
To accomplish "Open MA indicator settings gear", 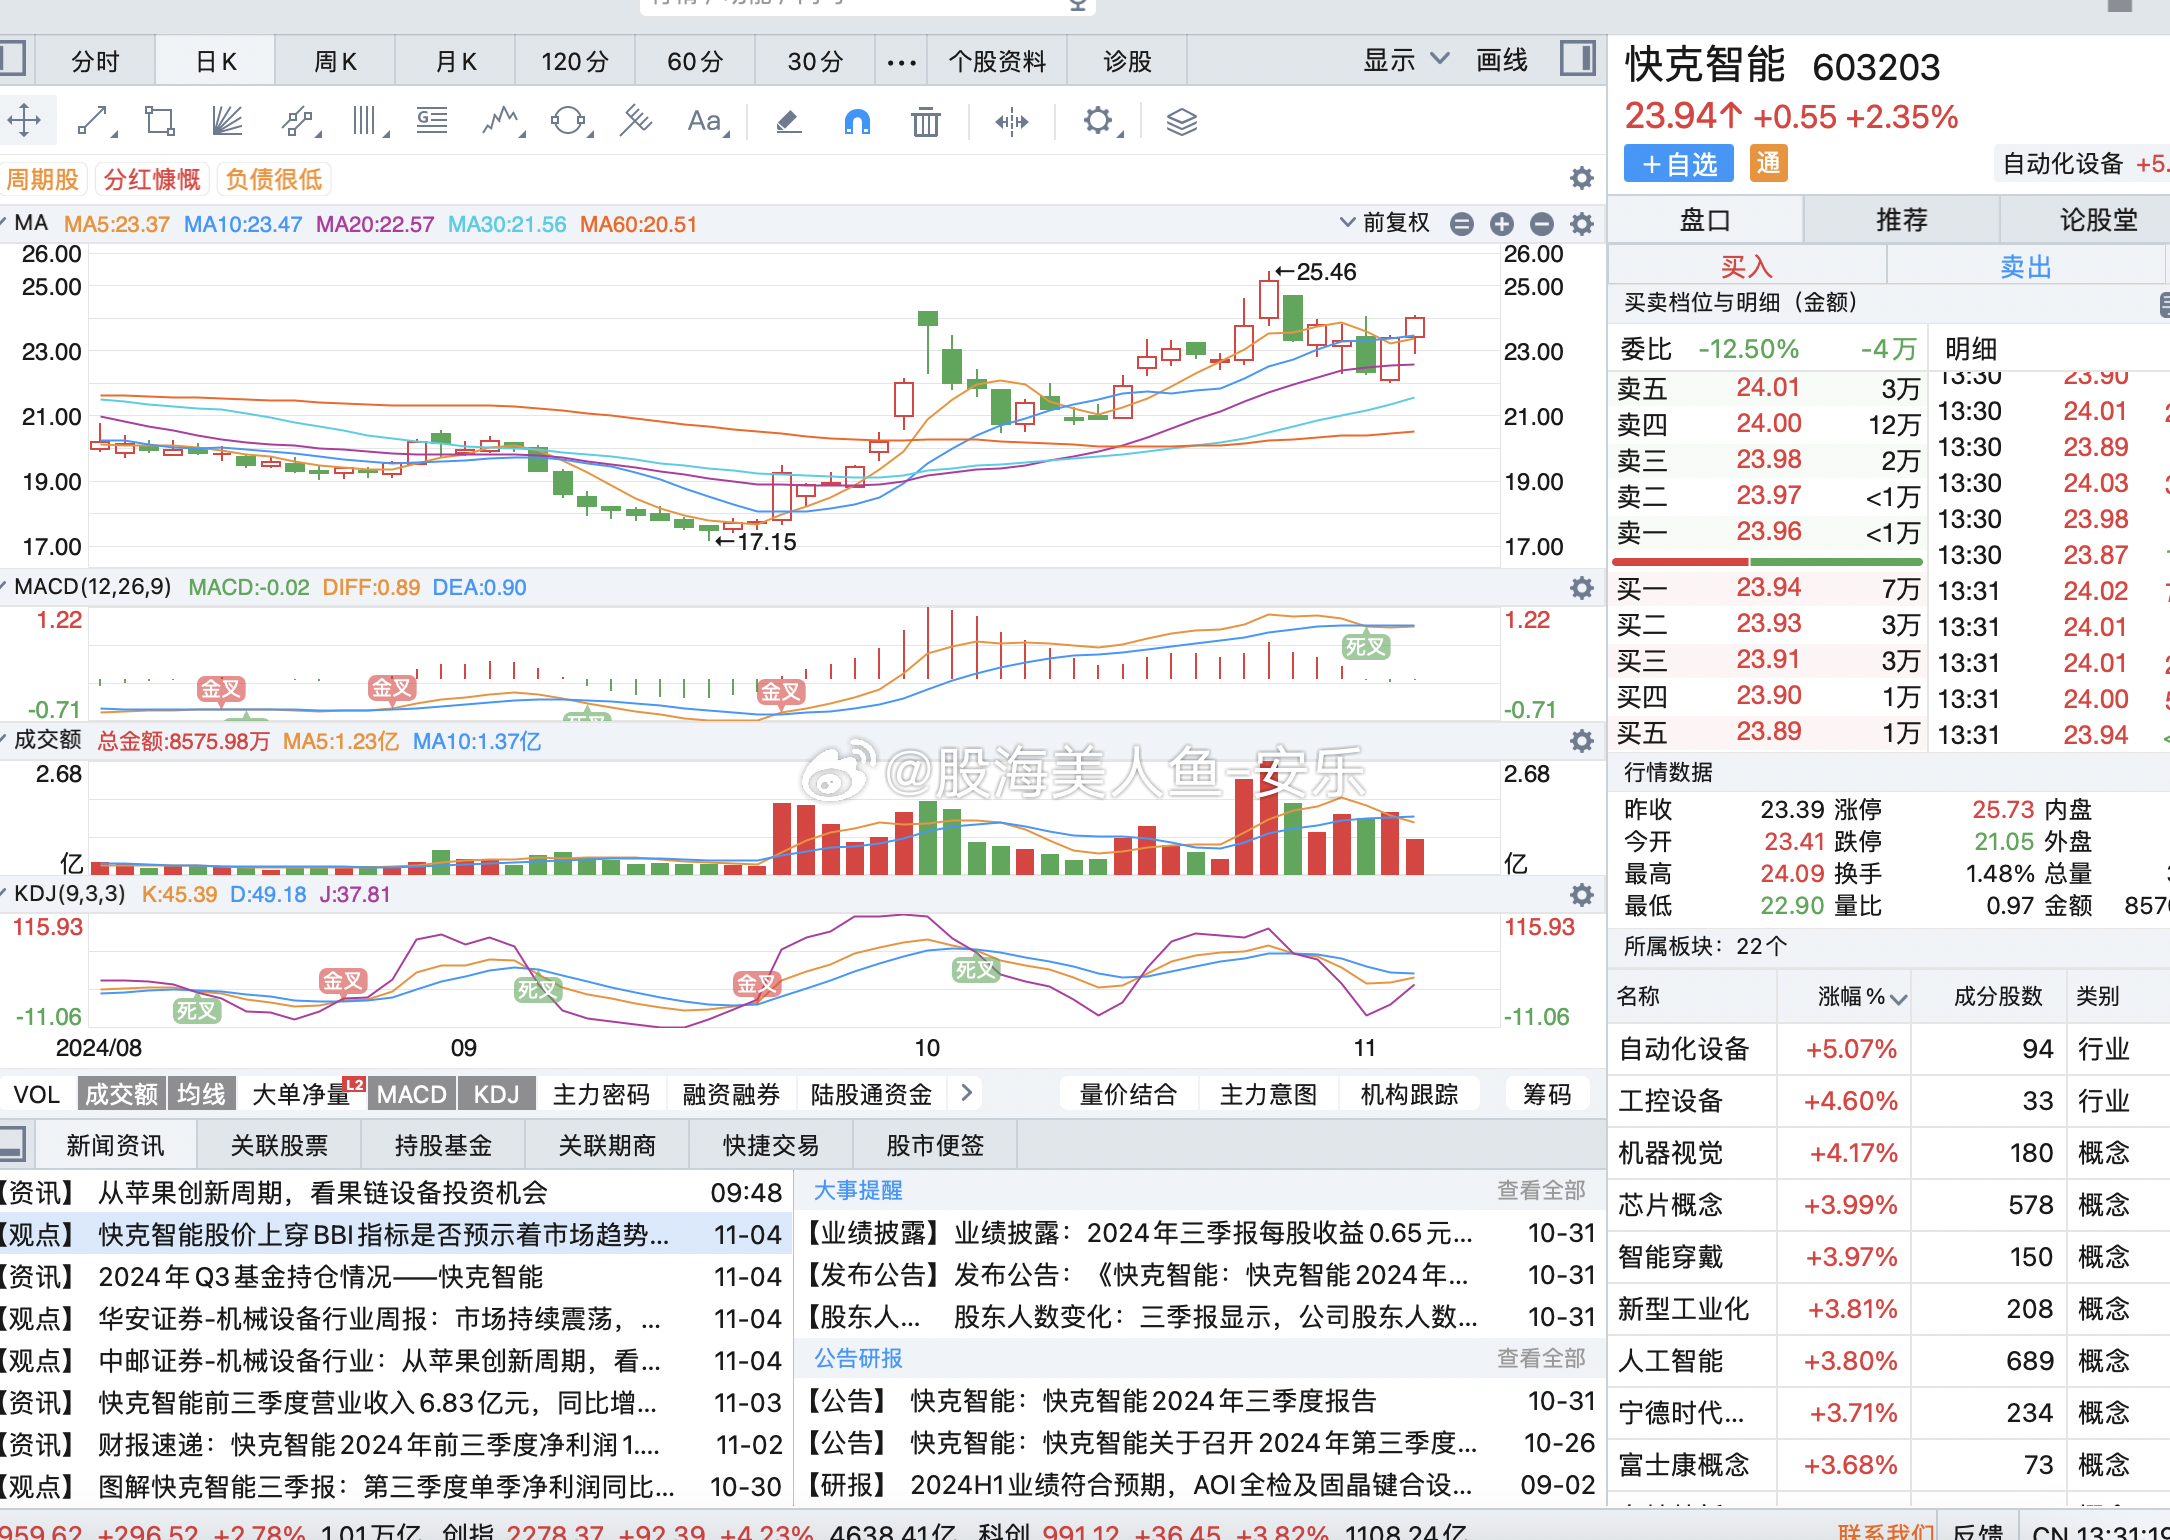I will pos(1581,224).
